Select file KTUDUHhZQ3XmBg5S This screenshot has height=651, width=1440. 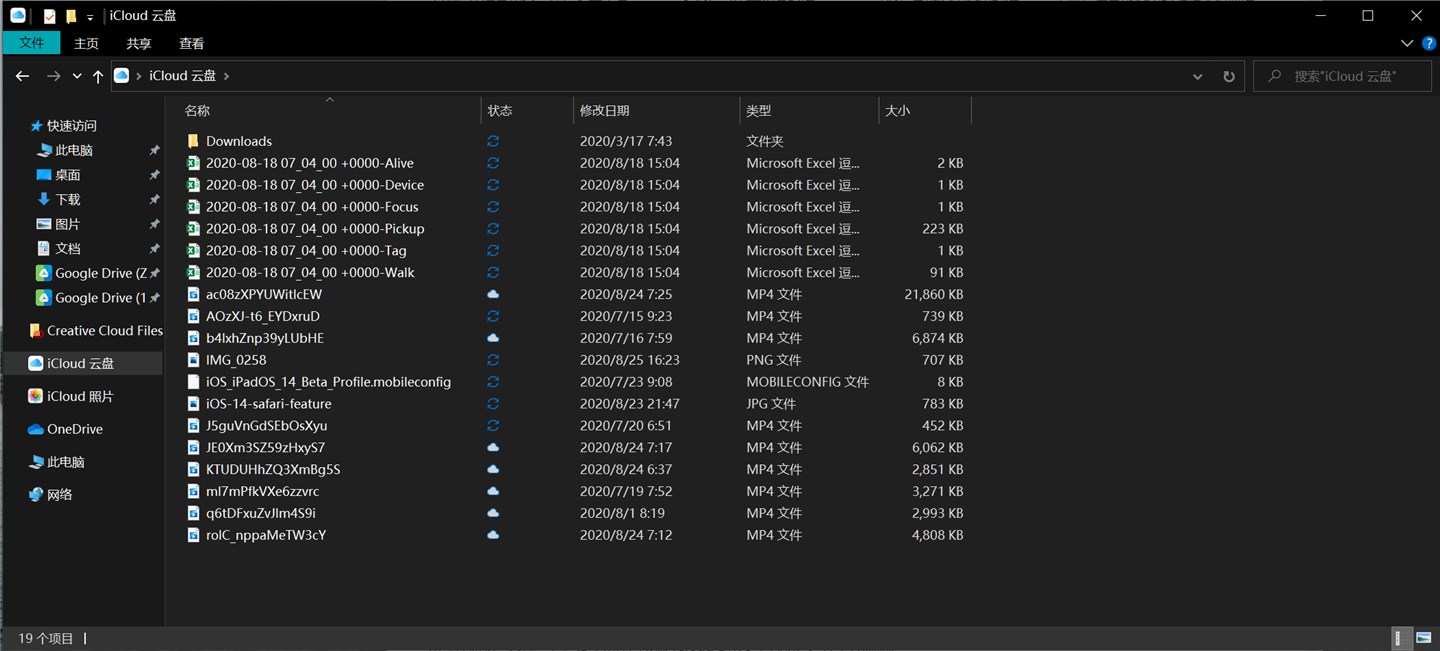pos(273,470)
